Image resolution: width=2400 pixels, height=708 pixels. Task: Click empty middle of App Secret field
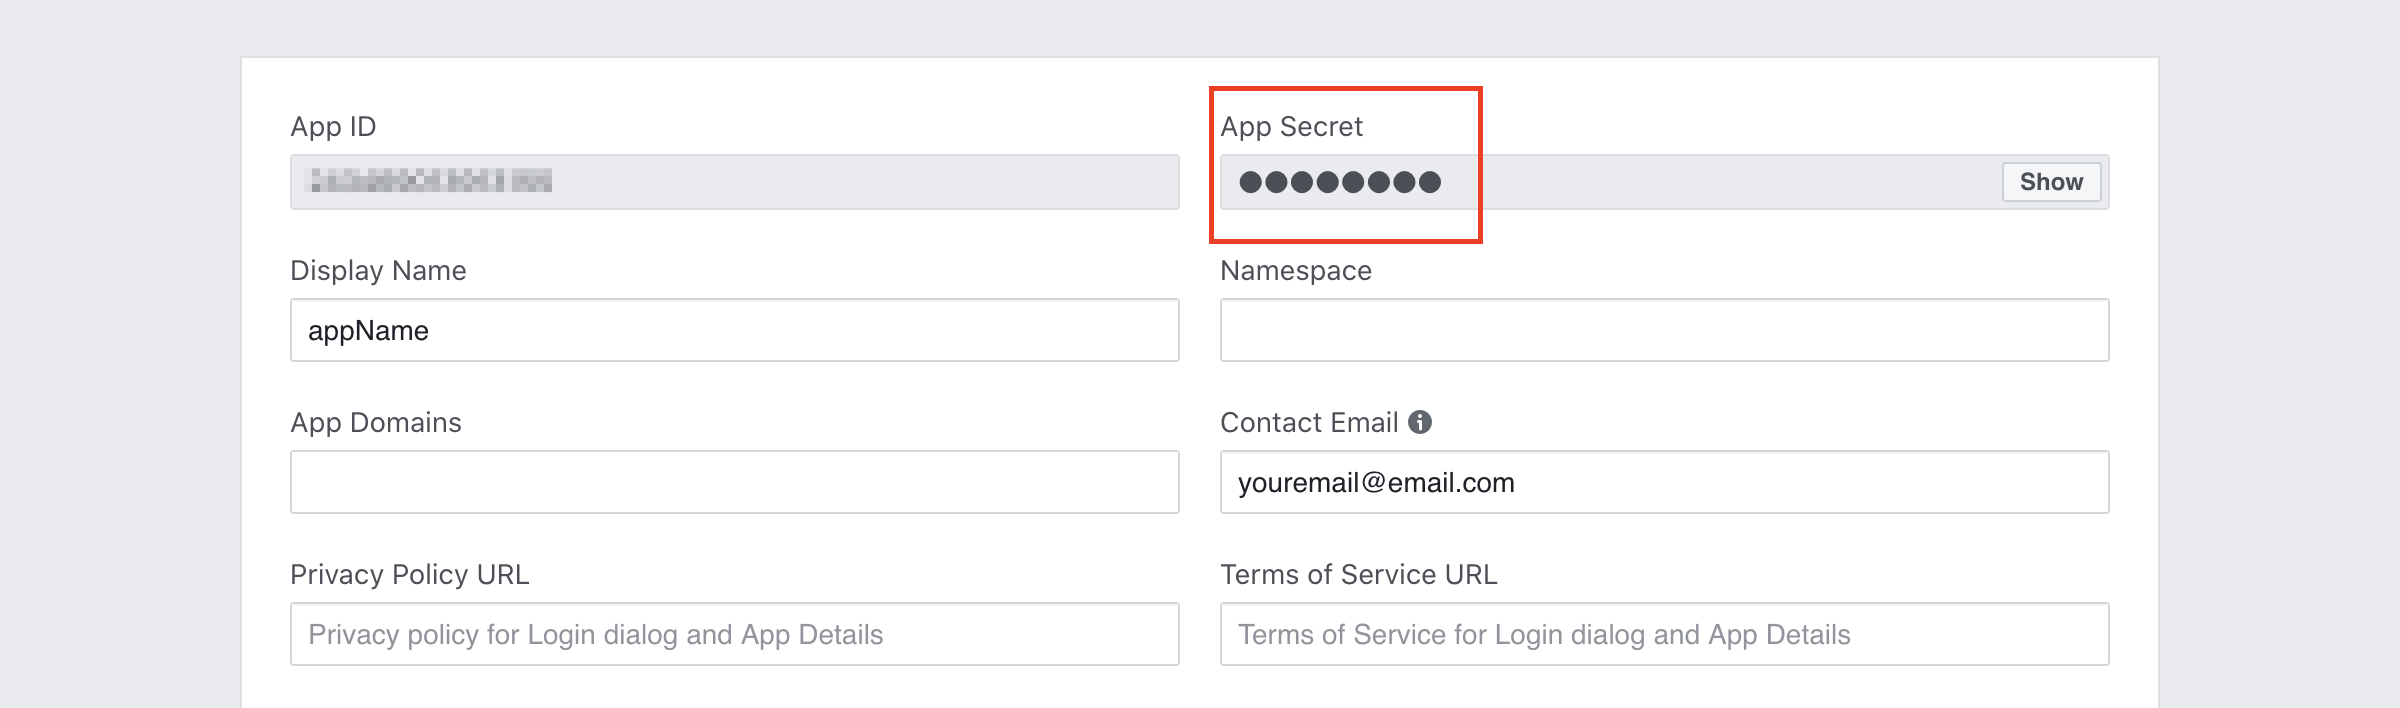pyautogui.click(x=1720, y=182)
